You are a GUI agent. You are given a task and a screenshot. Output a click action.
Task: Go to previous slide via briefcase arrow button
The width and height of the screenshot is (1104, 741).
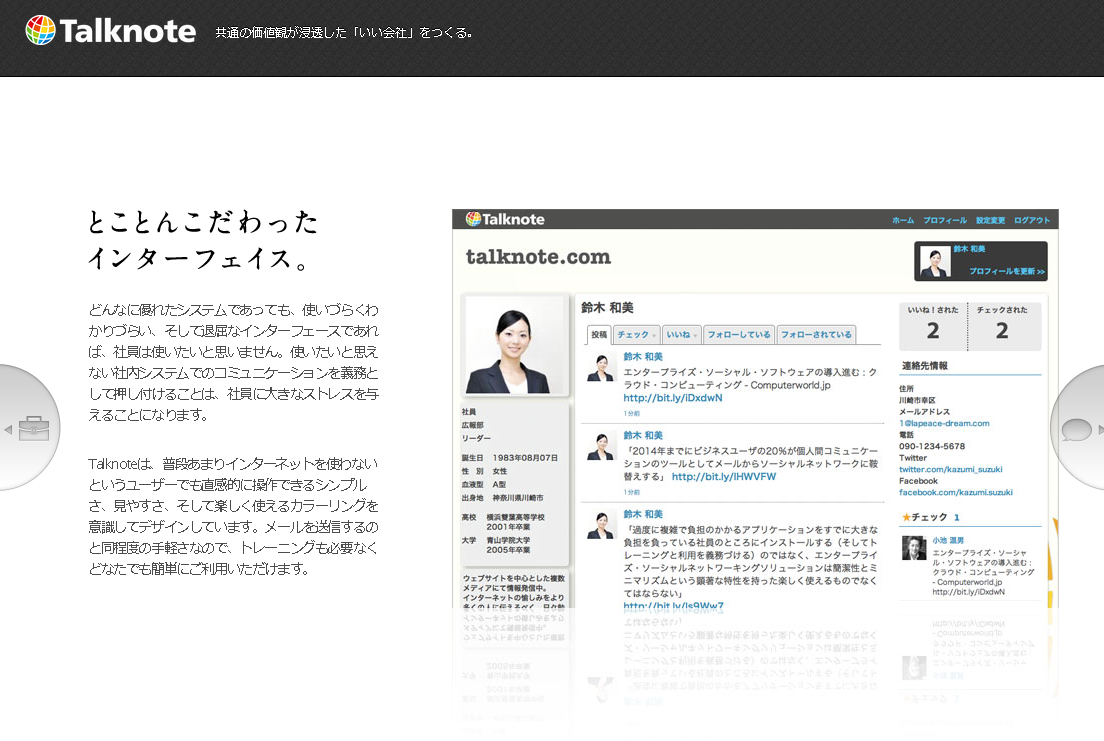[28, 428]
